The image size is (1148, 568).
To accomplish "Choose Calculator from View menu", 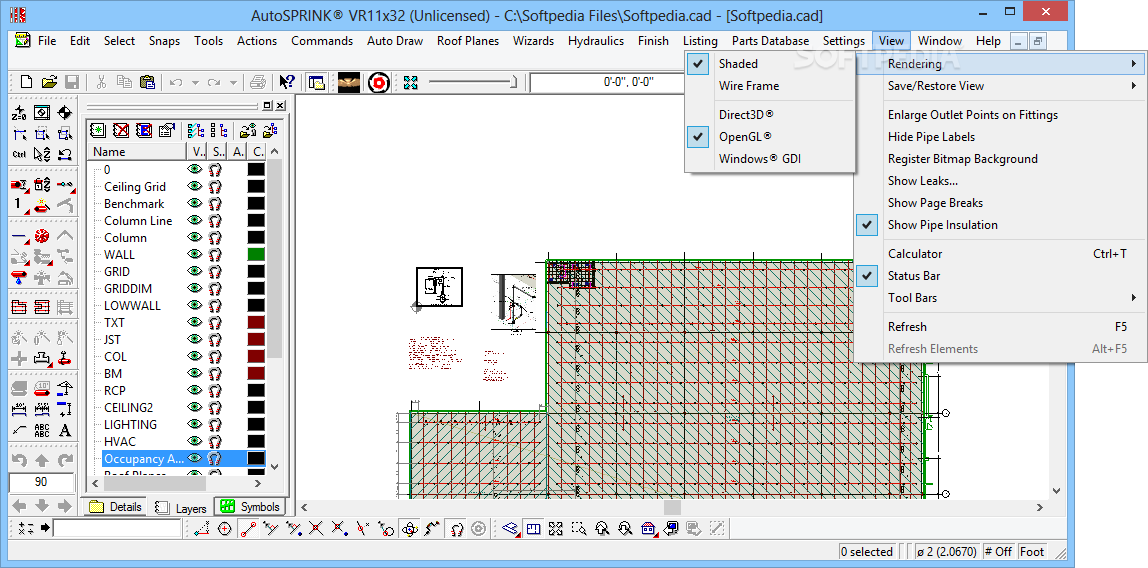I will (x=1001, y=254).
